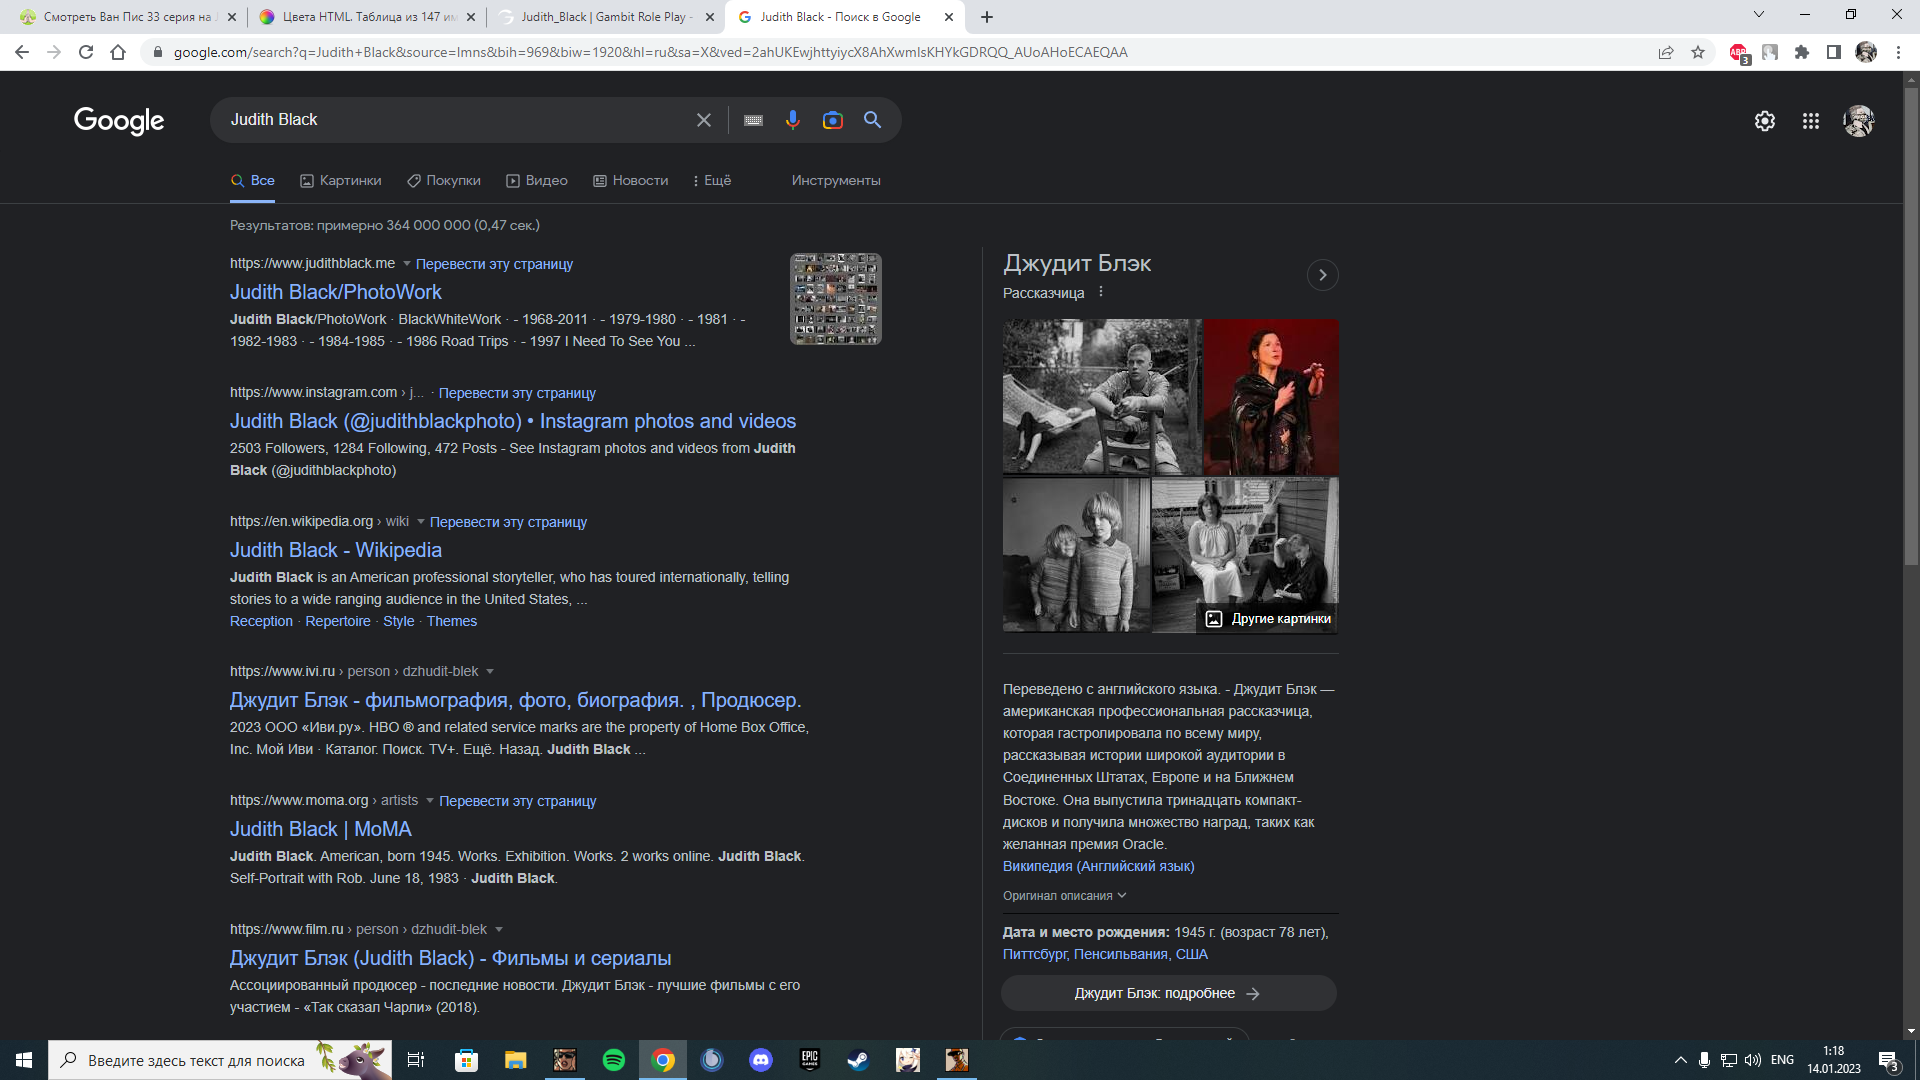Reload the page
The width and height of the screenshot is (1920, 1080).
click(x=86, y=52)
